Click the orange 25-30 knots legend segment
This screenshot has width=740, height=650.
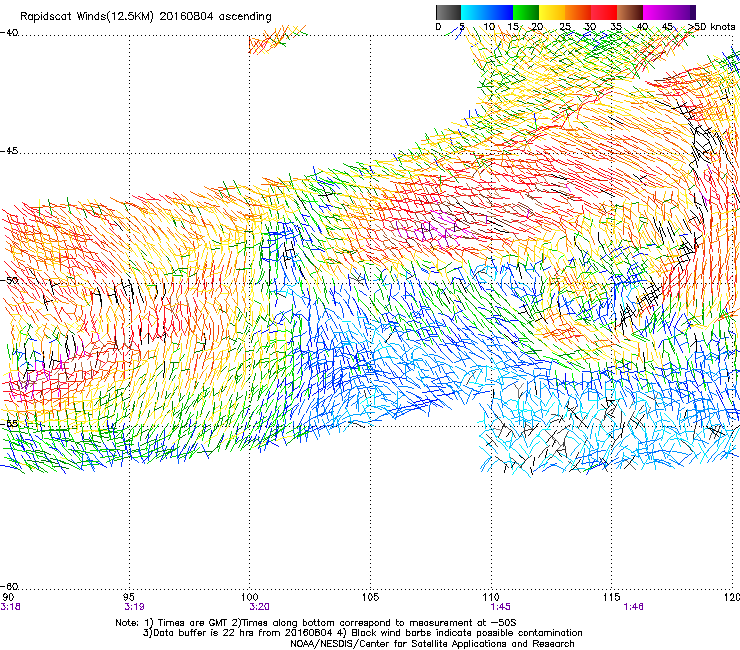(x=578, y=12)
